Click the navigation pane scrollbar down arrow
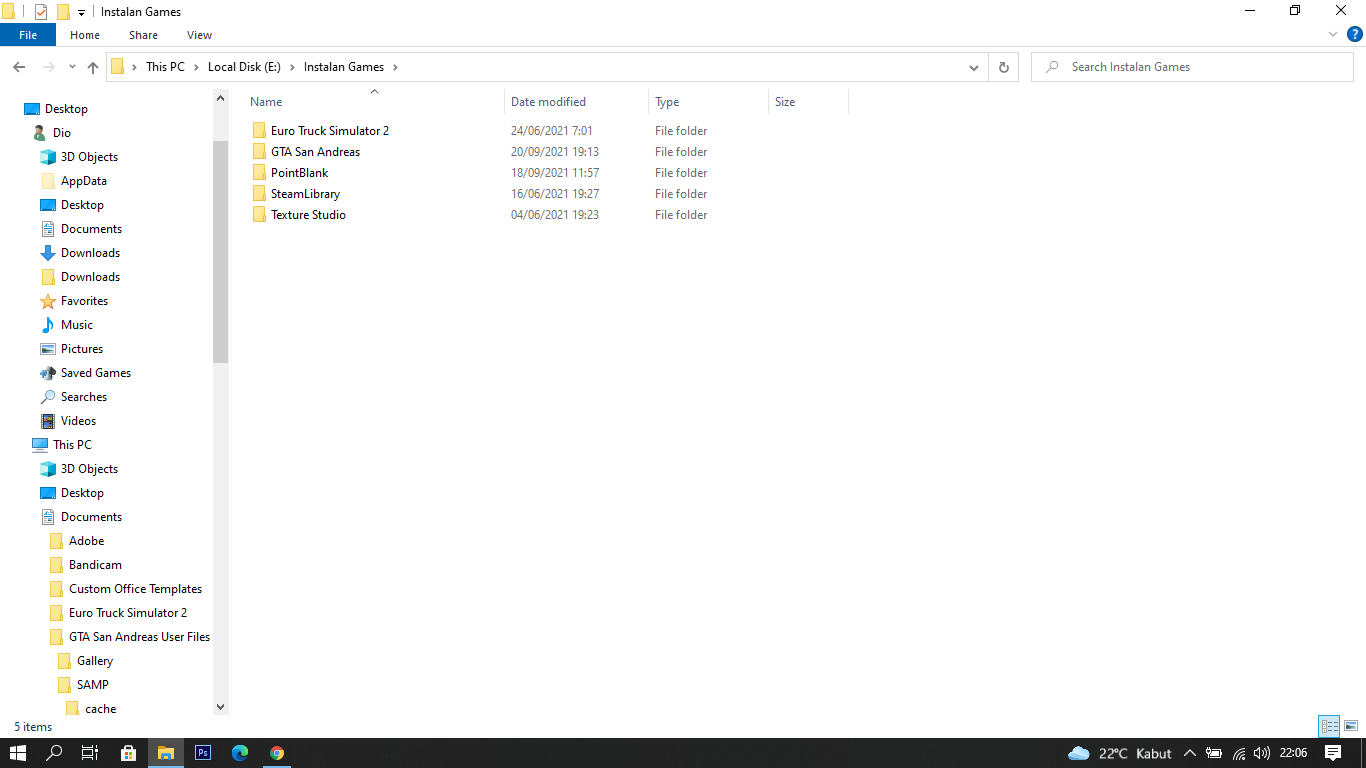1366x768 pixels. click(x=221, y=707)
